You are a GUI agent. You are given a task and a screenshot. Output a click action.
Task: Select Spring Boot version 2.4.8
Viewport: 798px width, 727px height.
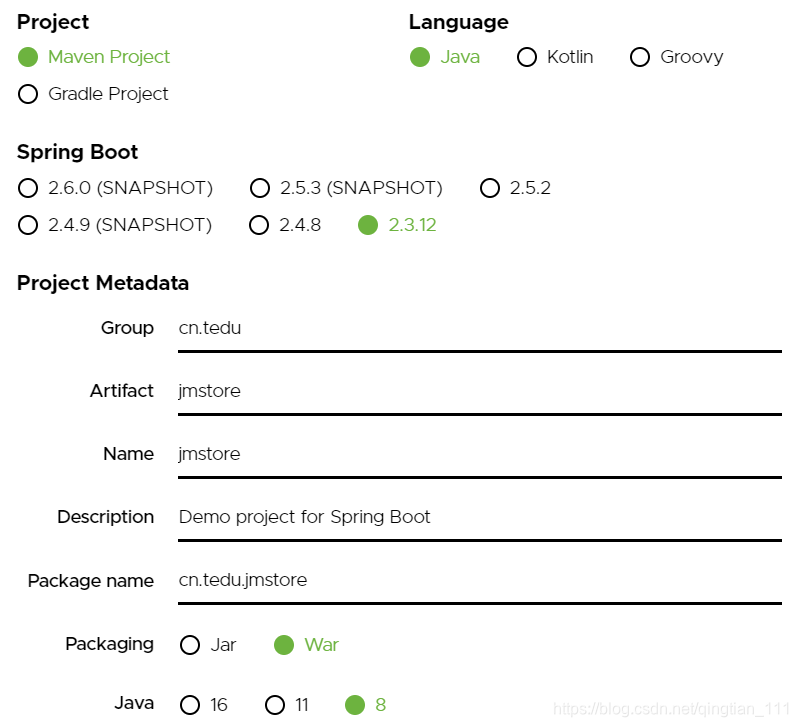[259, 225]
